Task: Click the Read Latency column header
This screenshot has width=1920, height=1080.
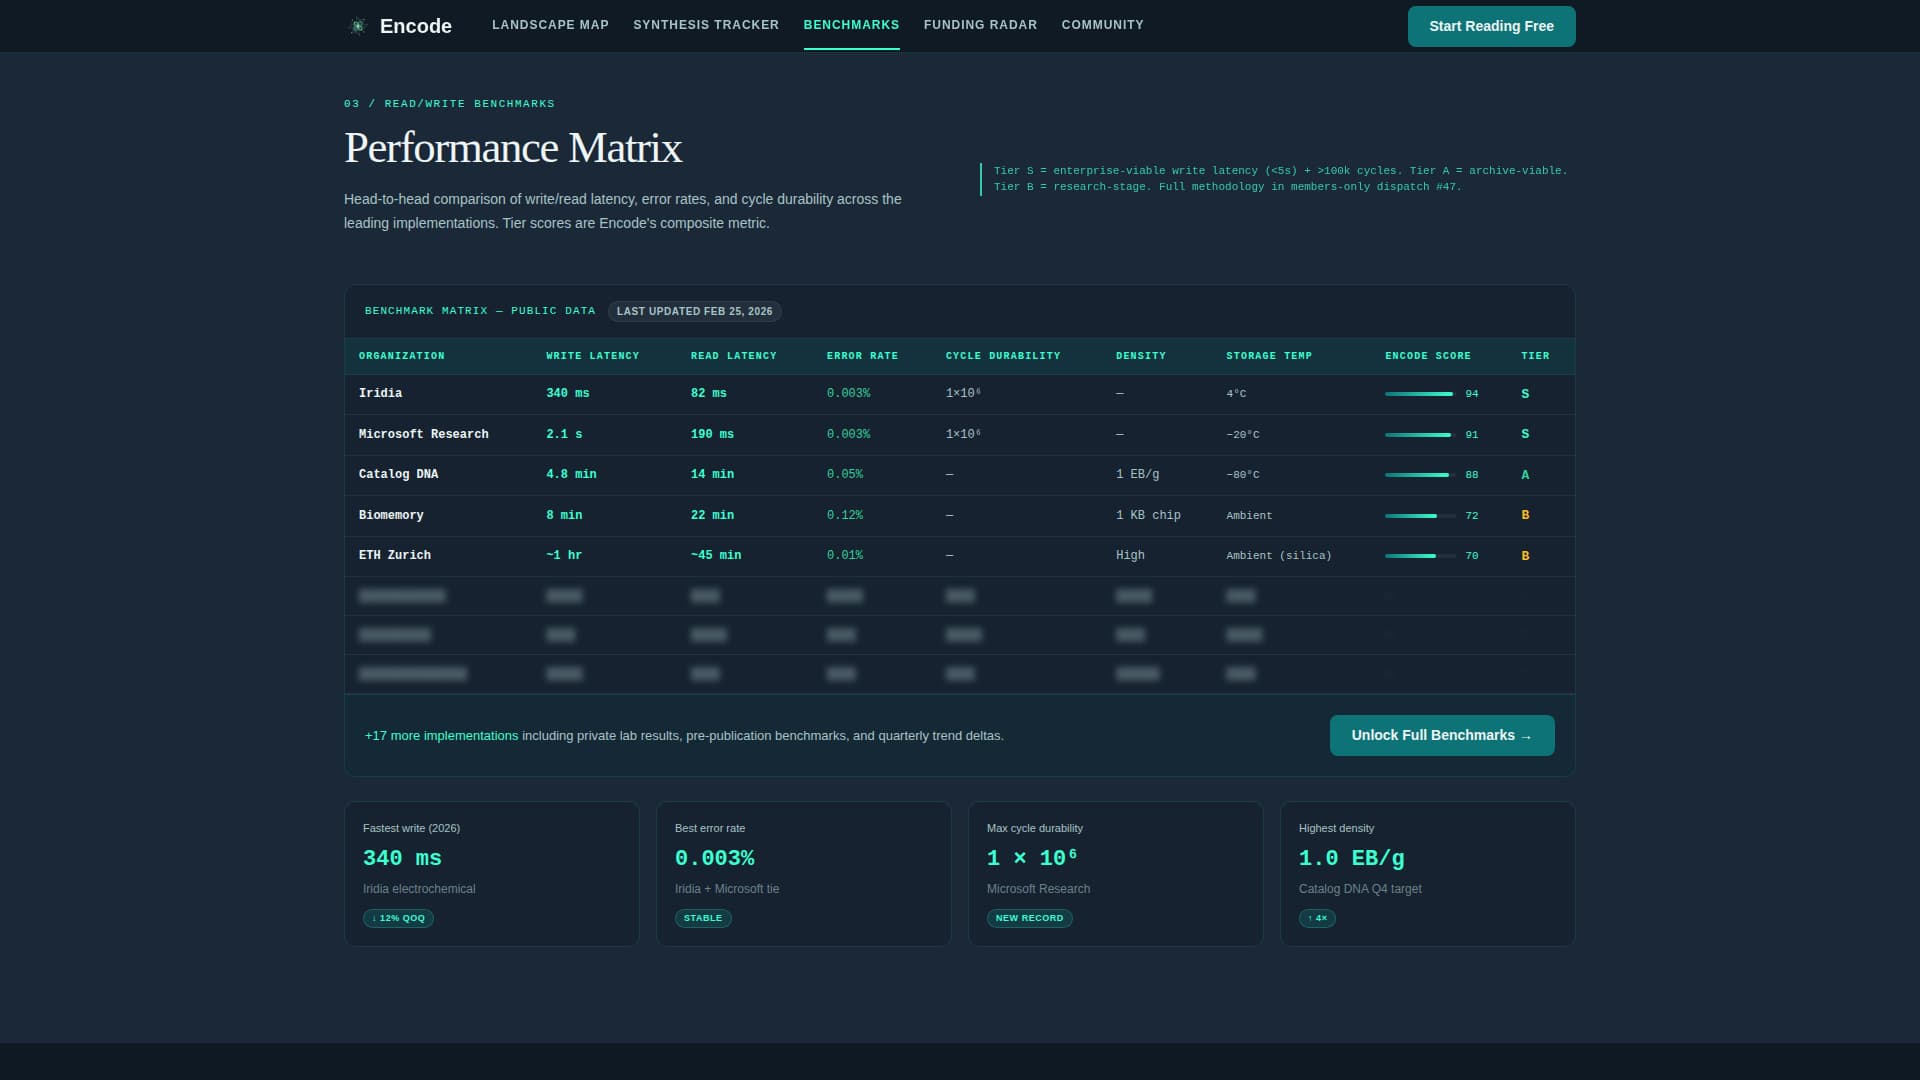Action: [x=733, y=356]
